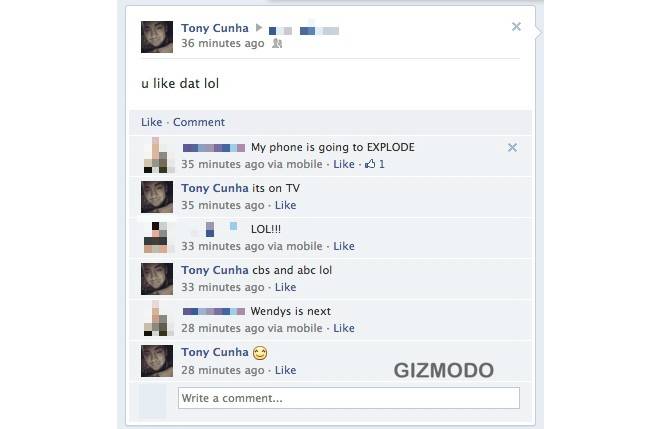Click in the 'Write a comment...' field

pos(349,398)
